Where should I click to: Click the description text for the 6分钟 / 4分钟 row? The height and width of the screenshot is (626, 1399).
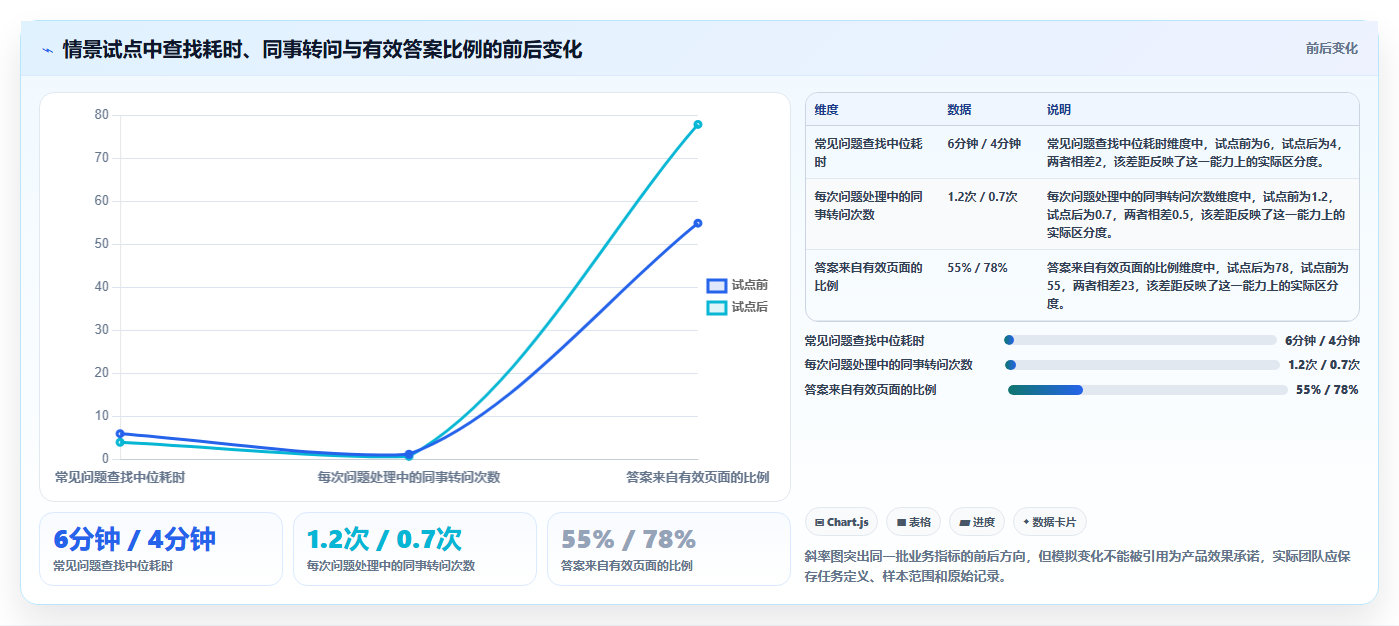pos(1195,152)
